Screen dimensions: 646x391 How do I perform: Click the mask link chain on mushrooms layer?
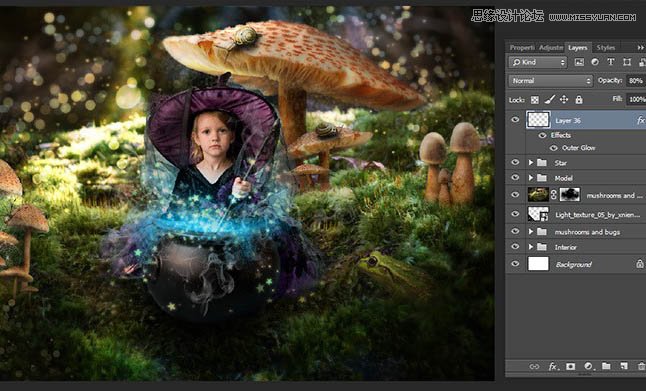[554, 195]
